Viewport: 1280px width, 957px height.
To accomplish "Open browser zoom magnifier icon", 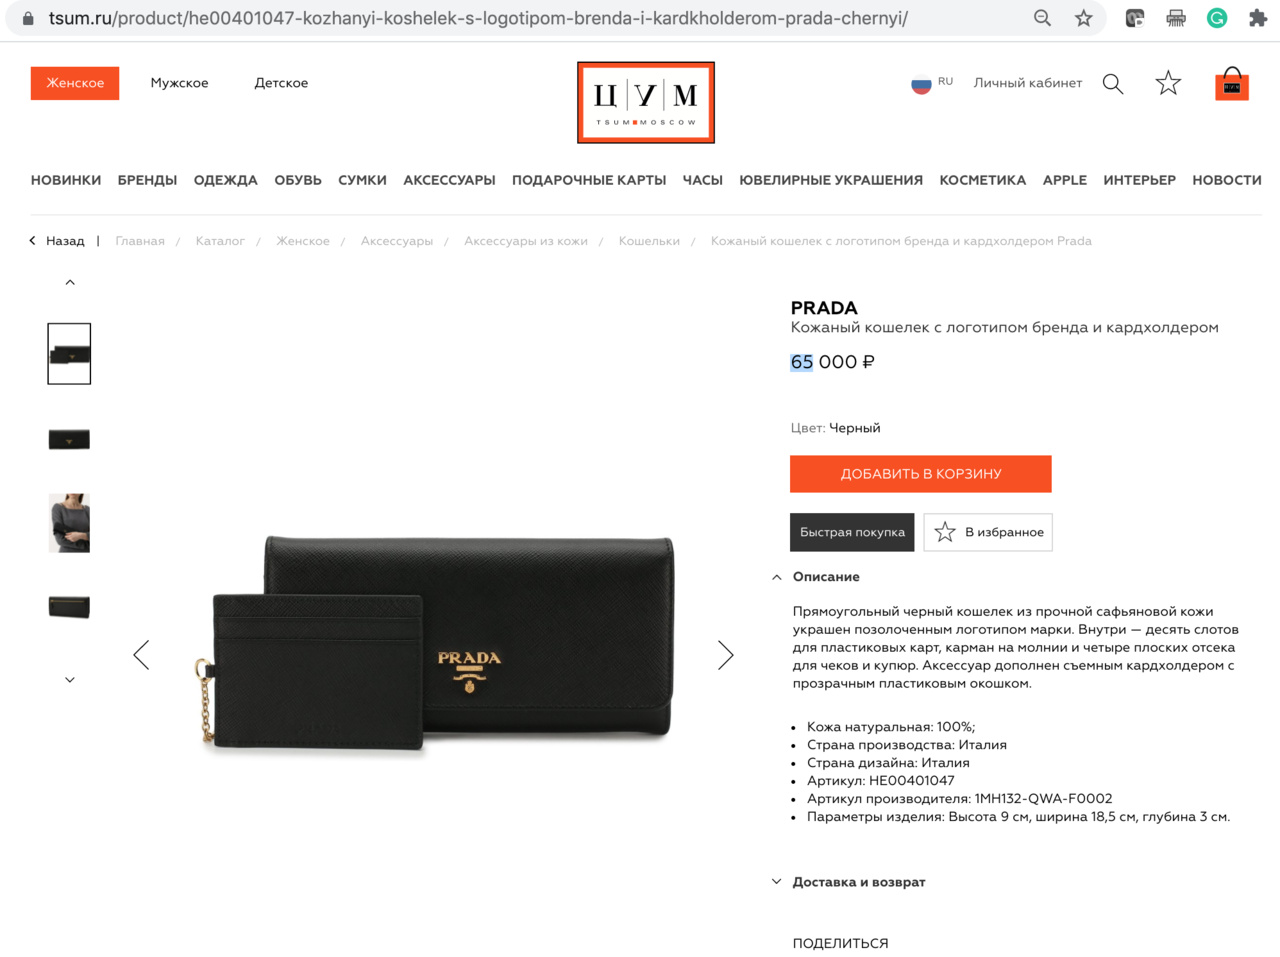I will click(x=1042, y=18).
